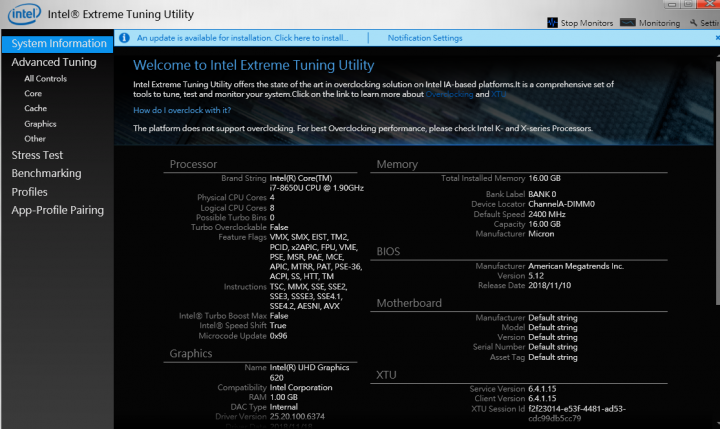Click the 'American Megatrends Inc.' value
The height and width of the screenshot is (429, 720).
576,266
